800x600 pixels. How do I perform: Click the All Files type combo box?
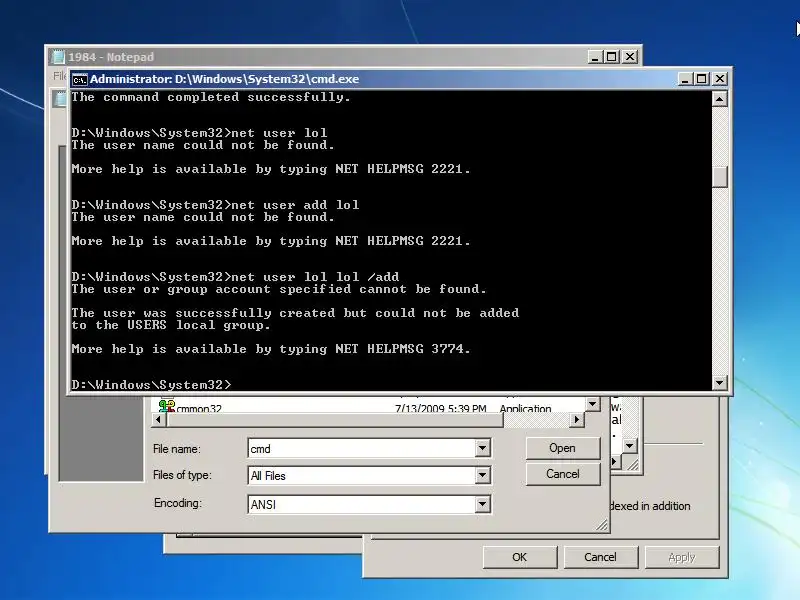point(369,476)
